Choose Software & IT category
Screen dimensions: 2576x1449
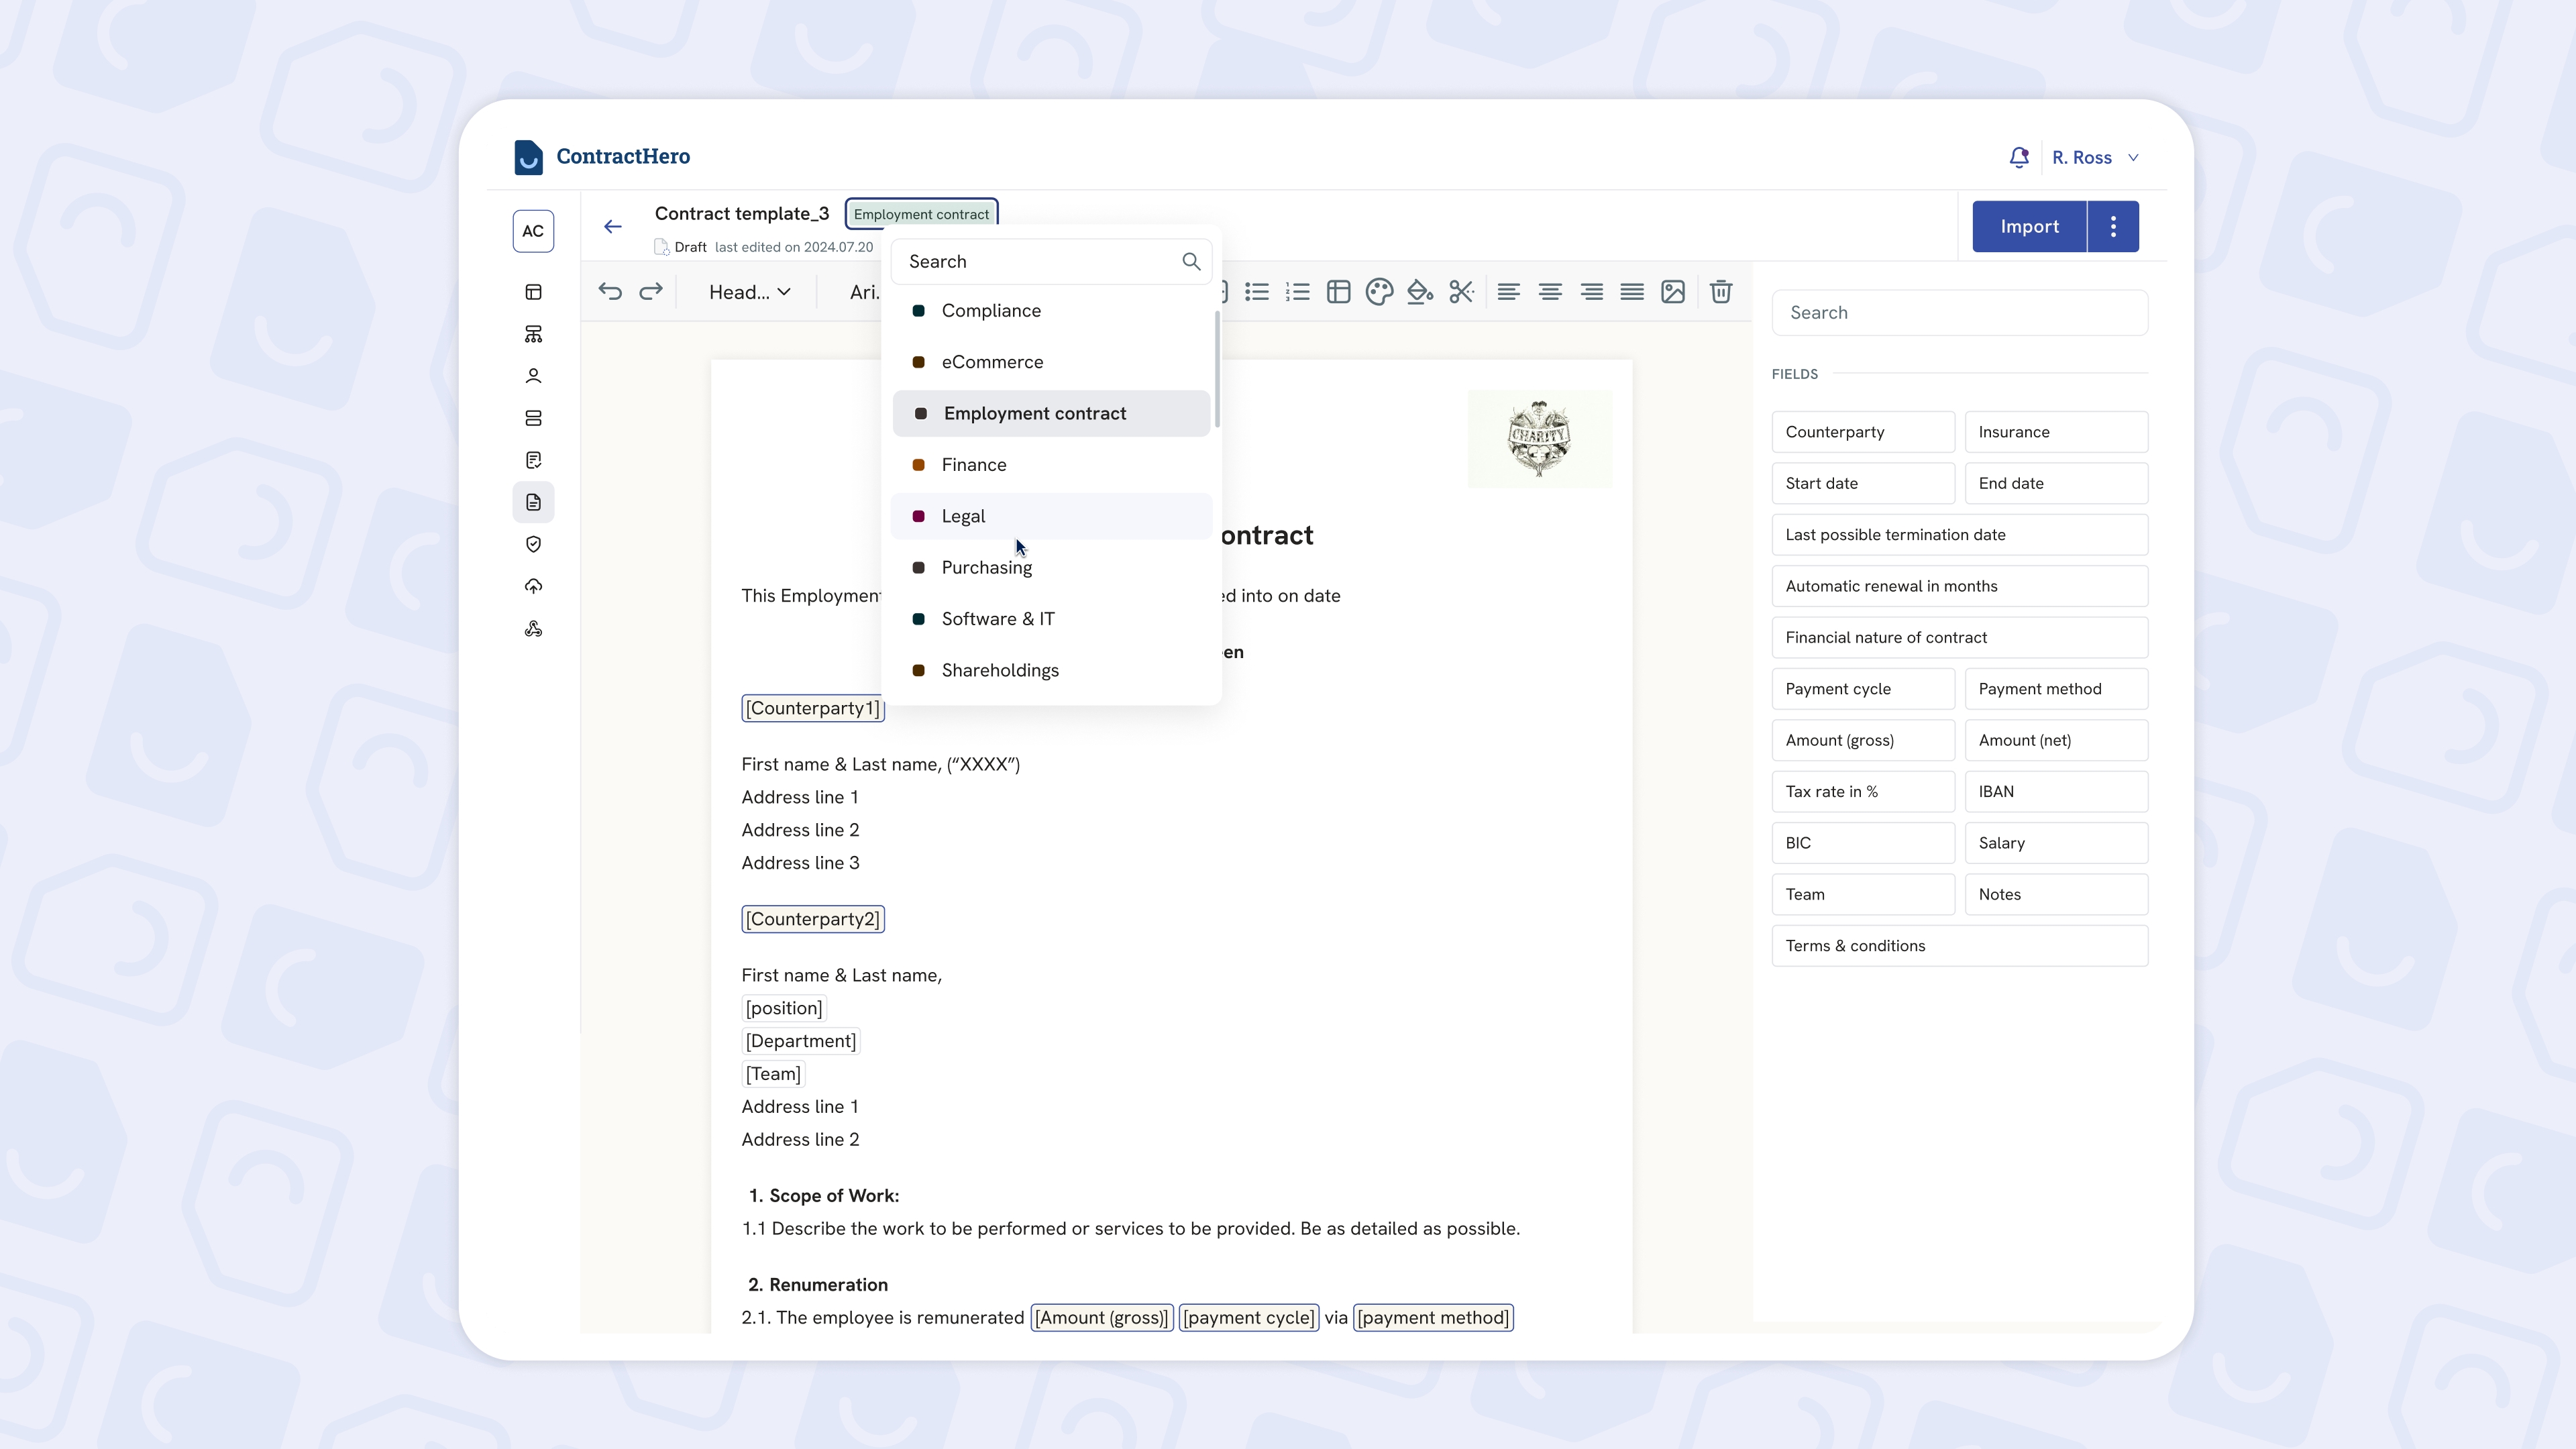997,619
